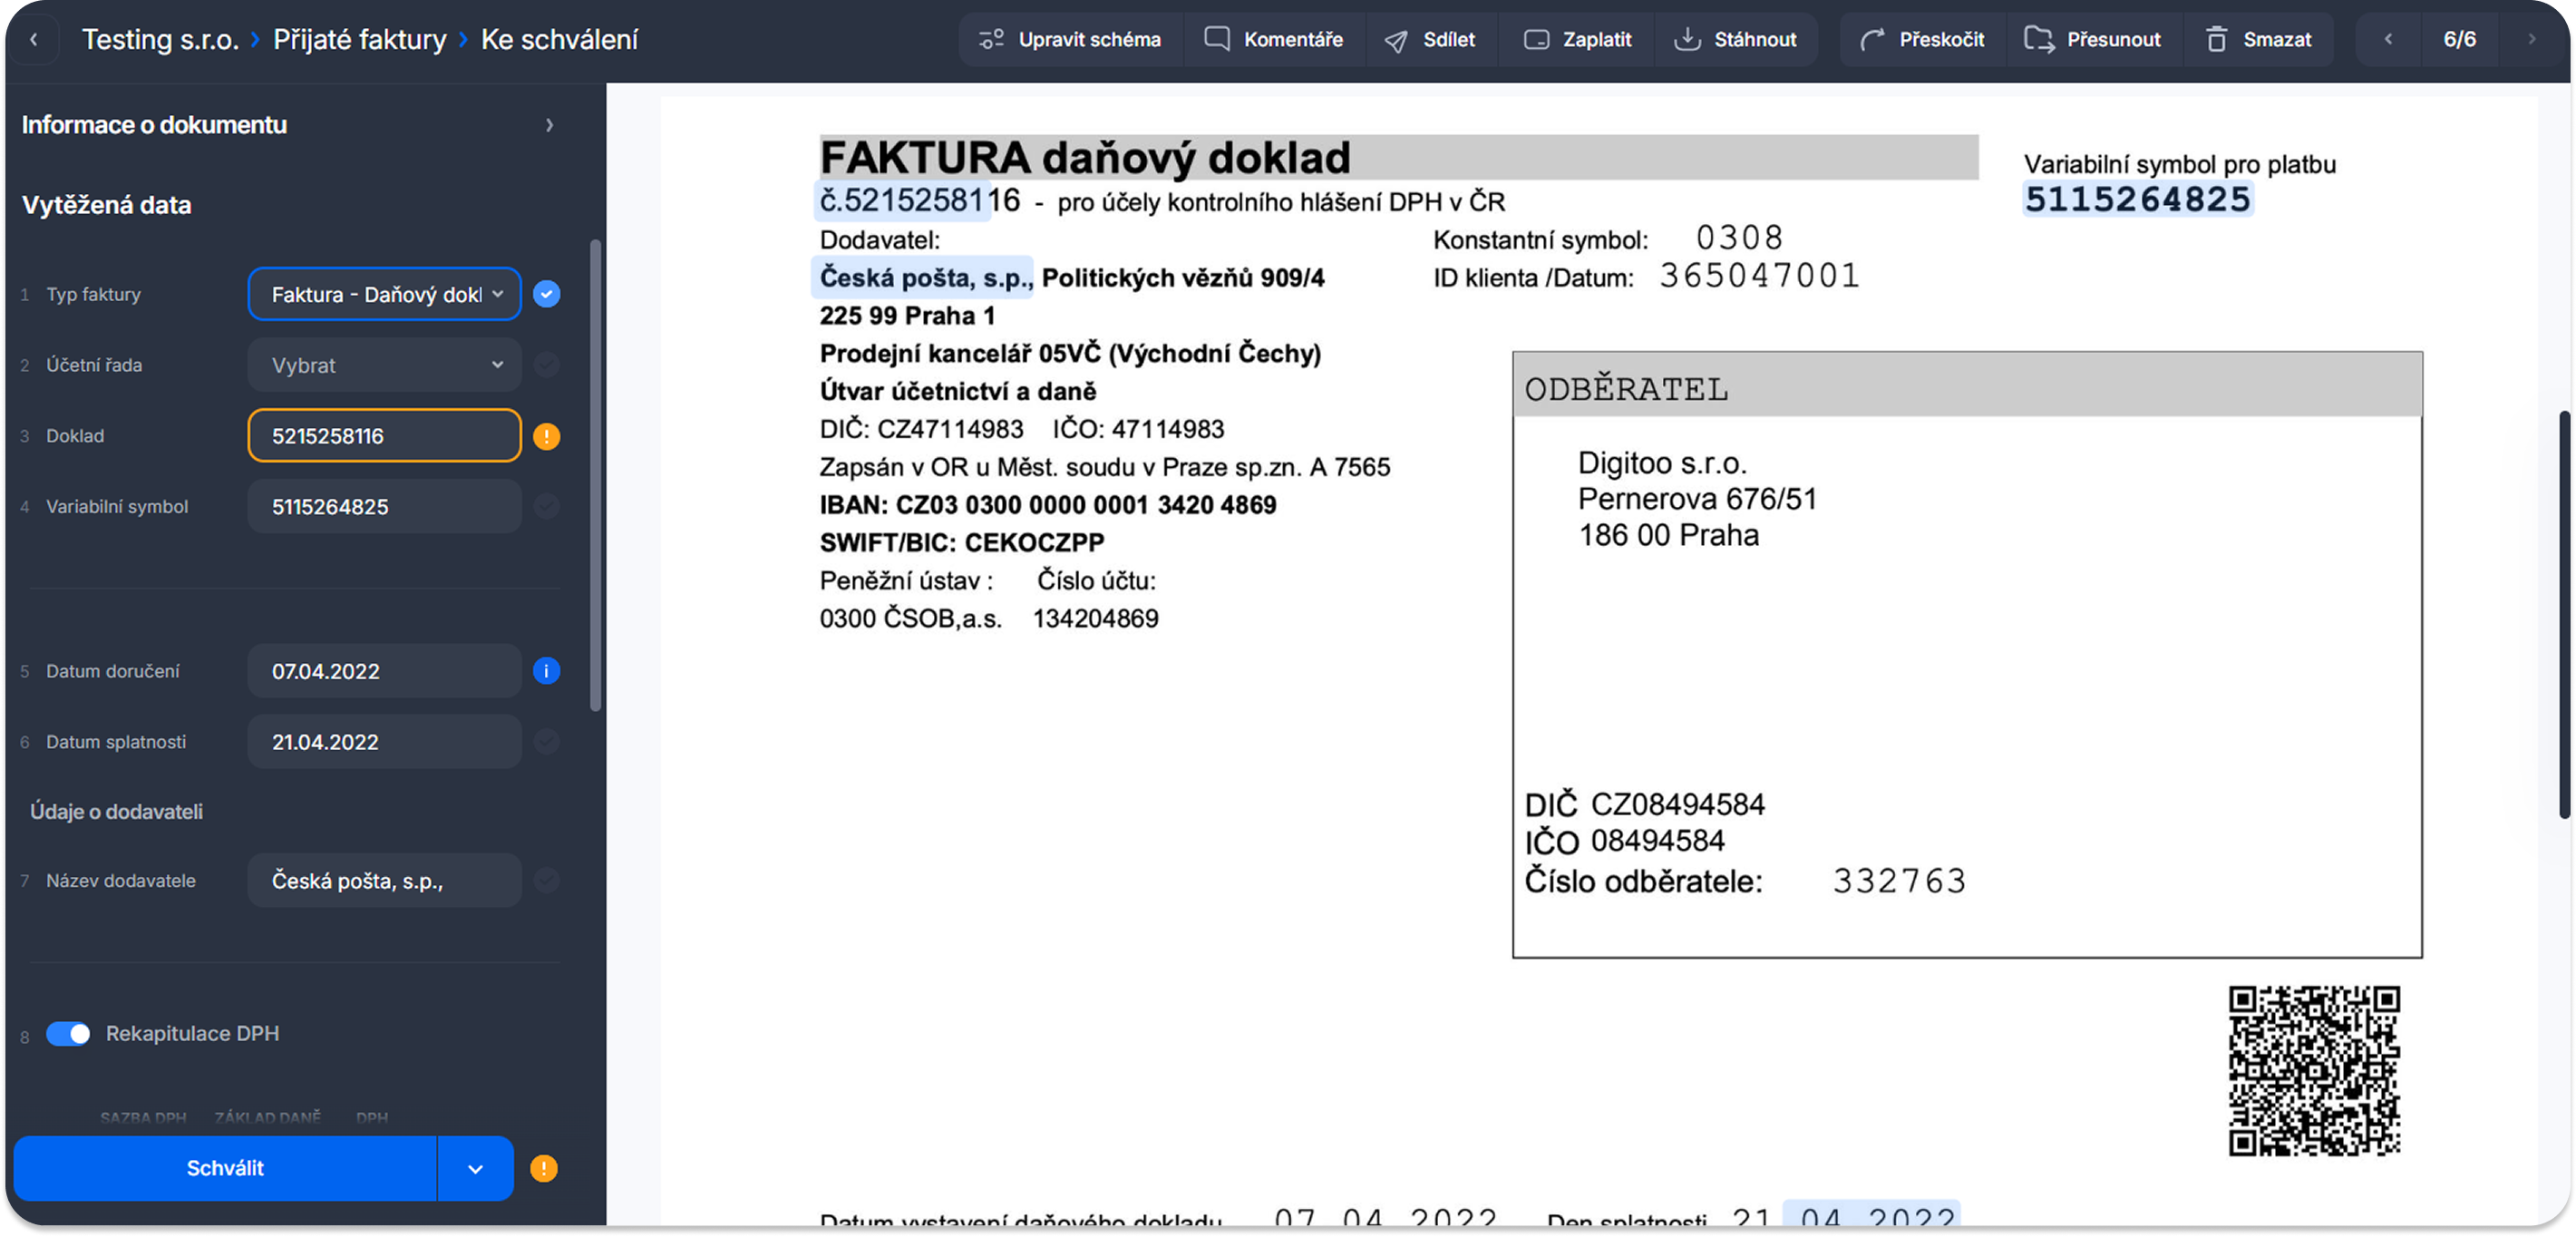The height and width of the screenshot is (1237, 2576).
Task: Move document using Přesunout
Action: click(x=2092, y=39)
